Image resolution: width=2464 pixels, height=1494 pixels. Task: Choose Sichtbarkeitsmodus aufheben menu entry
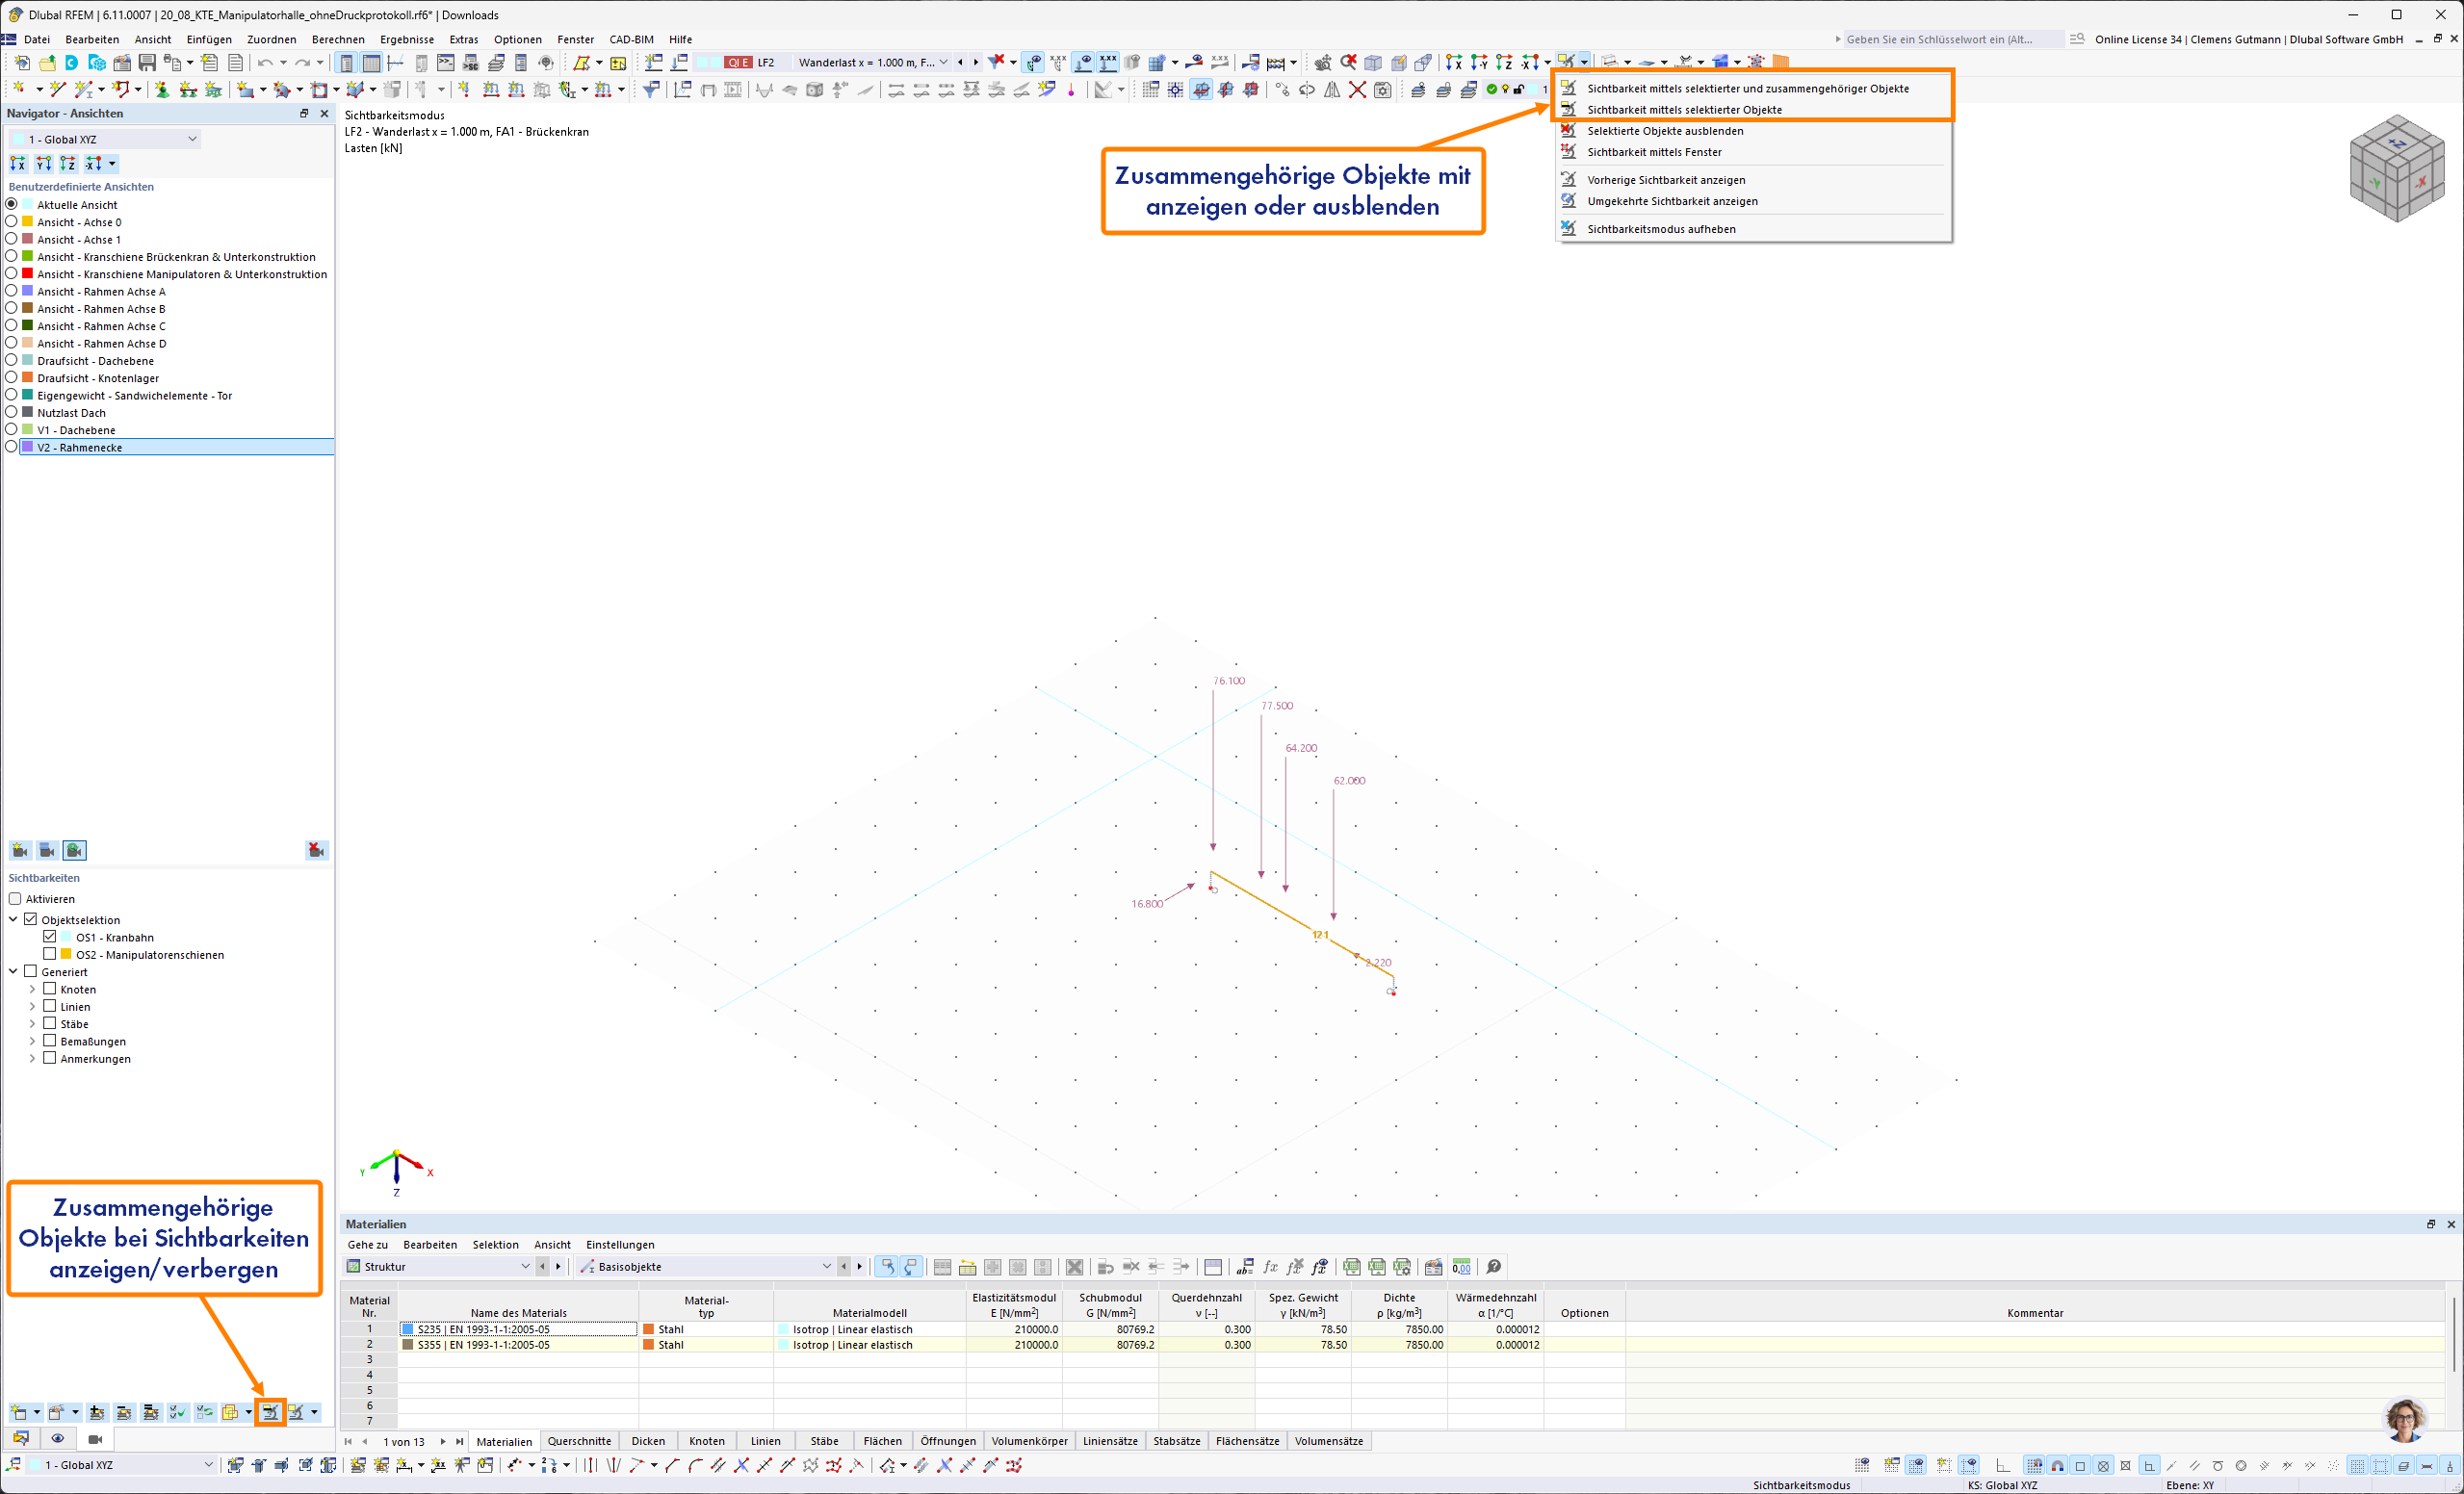(1661, 229)
